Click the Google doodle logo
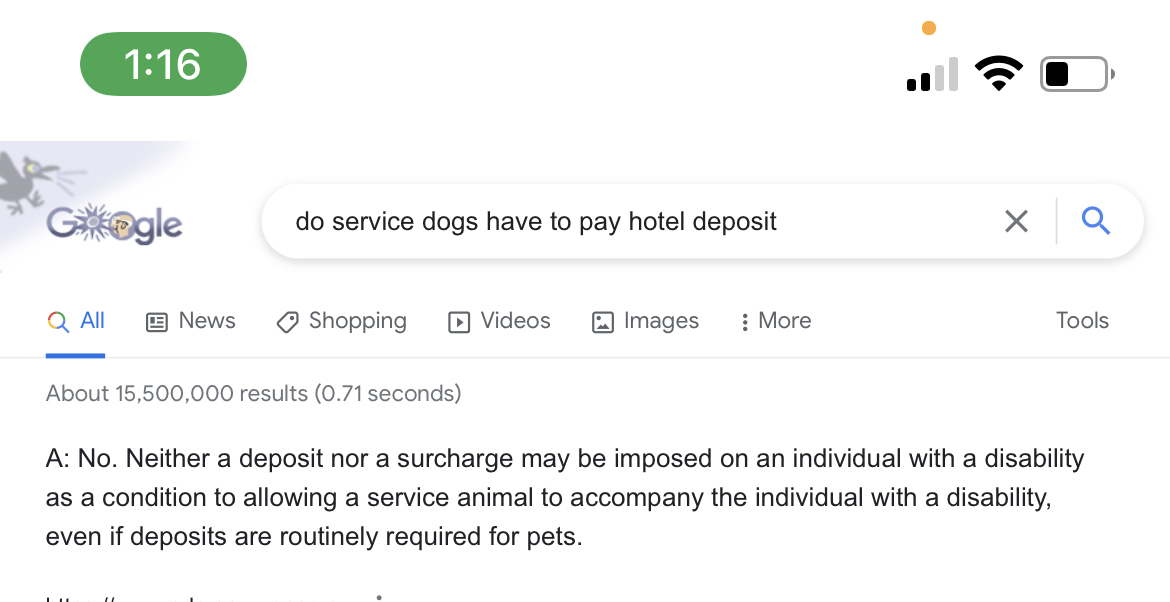Screen dimensions: 1170x602 point(113,222)
